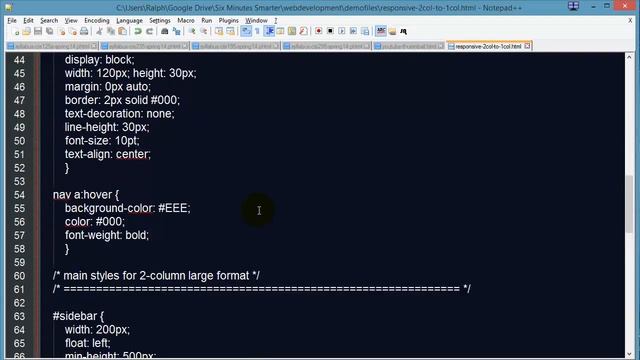Open the Macro menu
The height and width of the screenshot is (360, 640).
tap(186, 20)
